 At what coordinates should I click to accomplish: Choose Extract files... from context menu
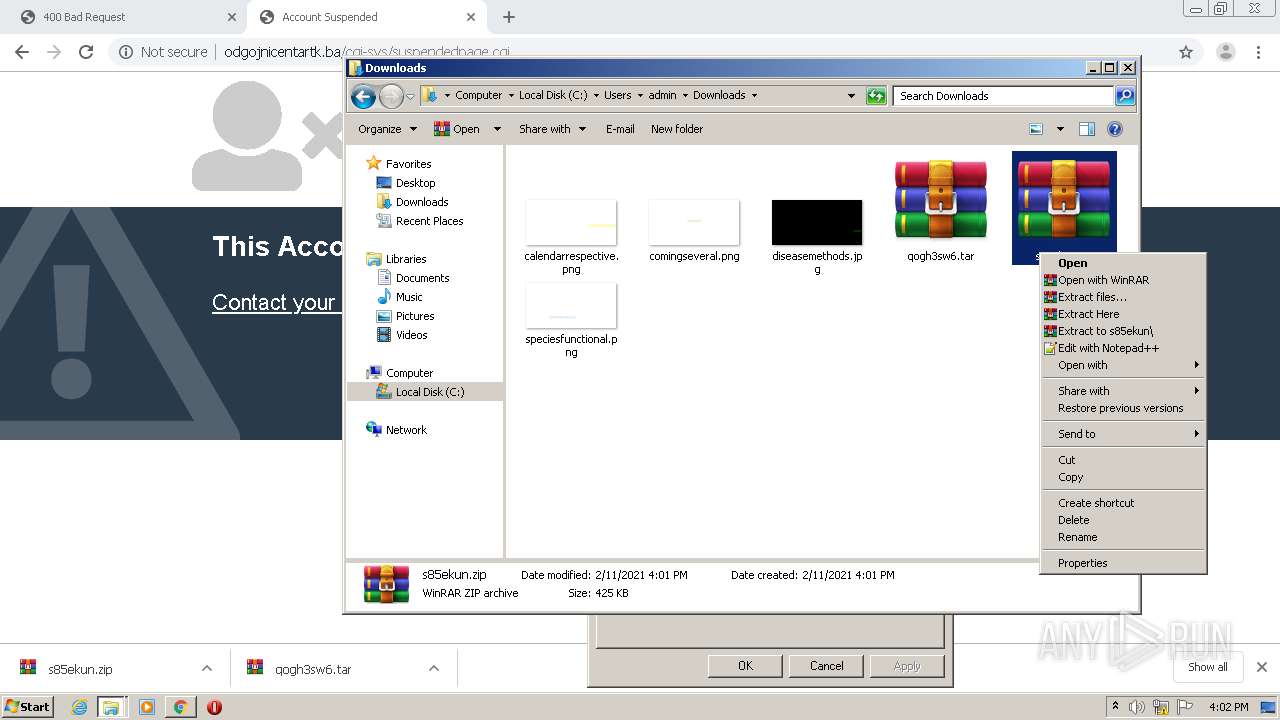[1123, 297]
